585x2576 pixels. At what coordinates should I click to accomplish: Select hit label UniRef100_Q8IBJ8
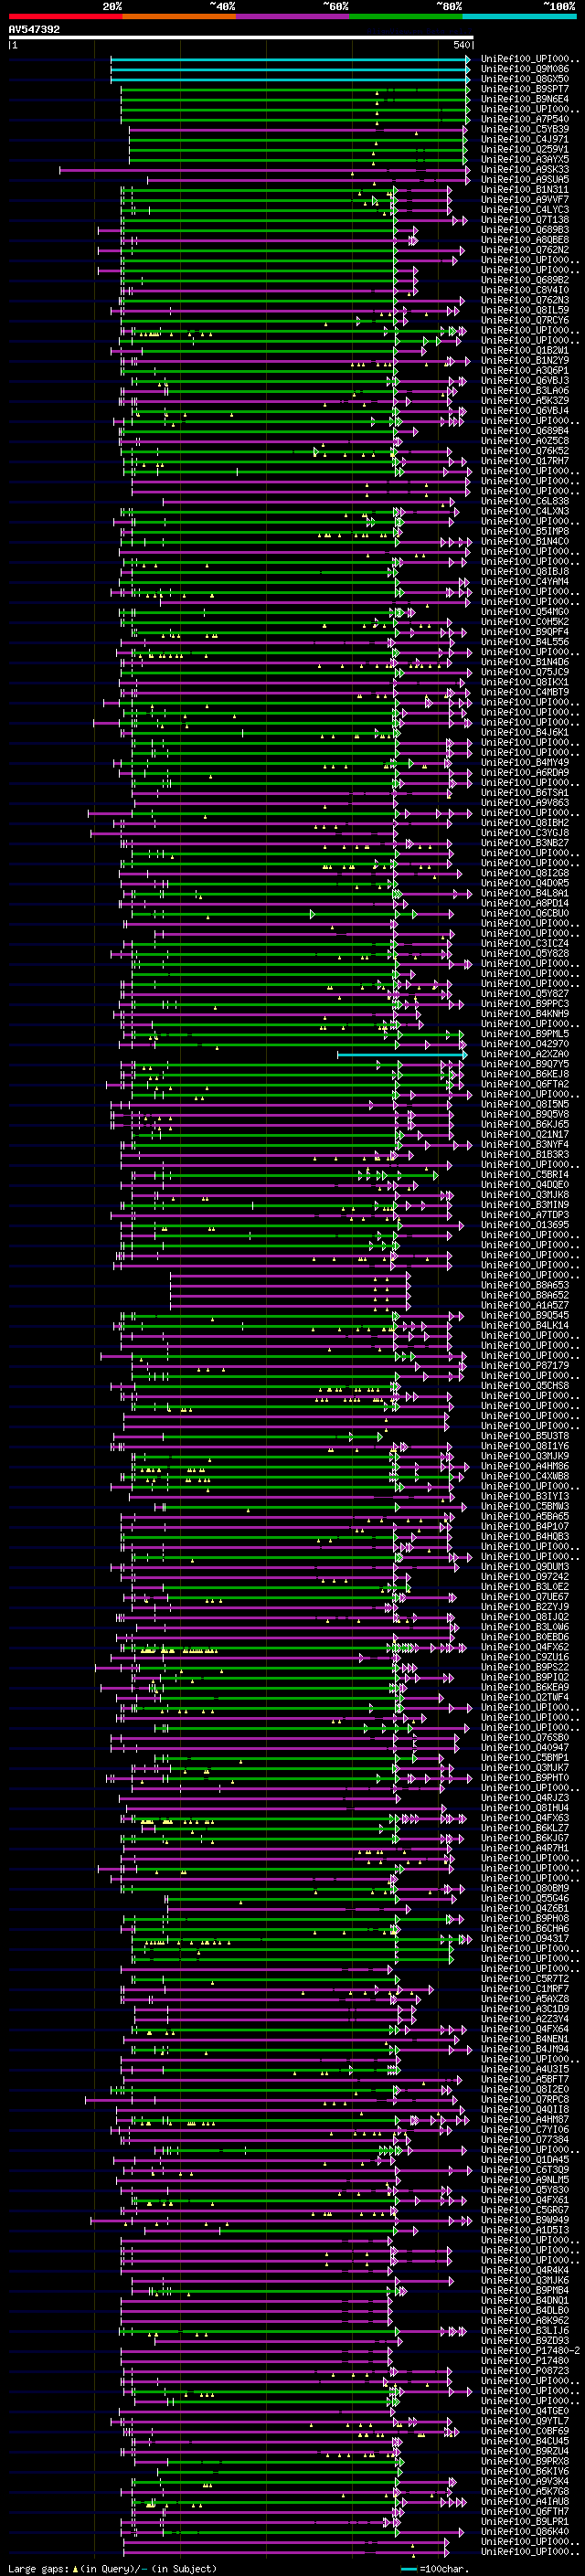click(525, 572)
